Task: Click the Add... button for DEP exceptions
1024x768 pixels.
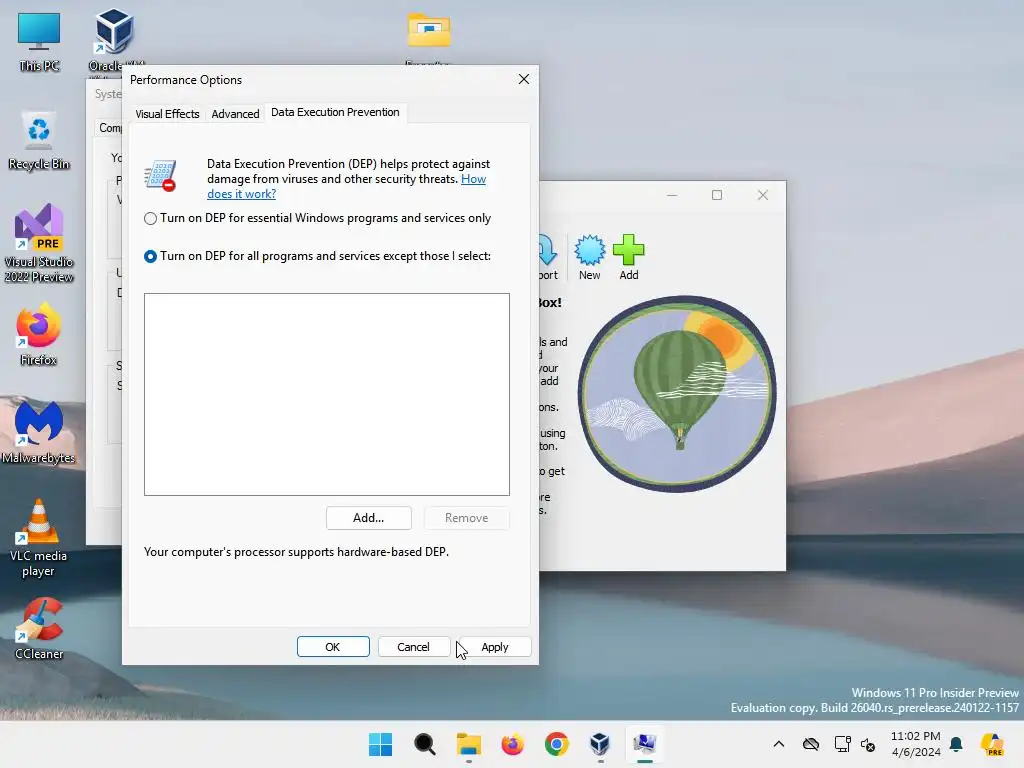Action: (x=368, y=518)
